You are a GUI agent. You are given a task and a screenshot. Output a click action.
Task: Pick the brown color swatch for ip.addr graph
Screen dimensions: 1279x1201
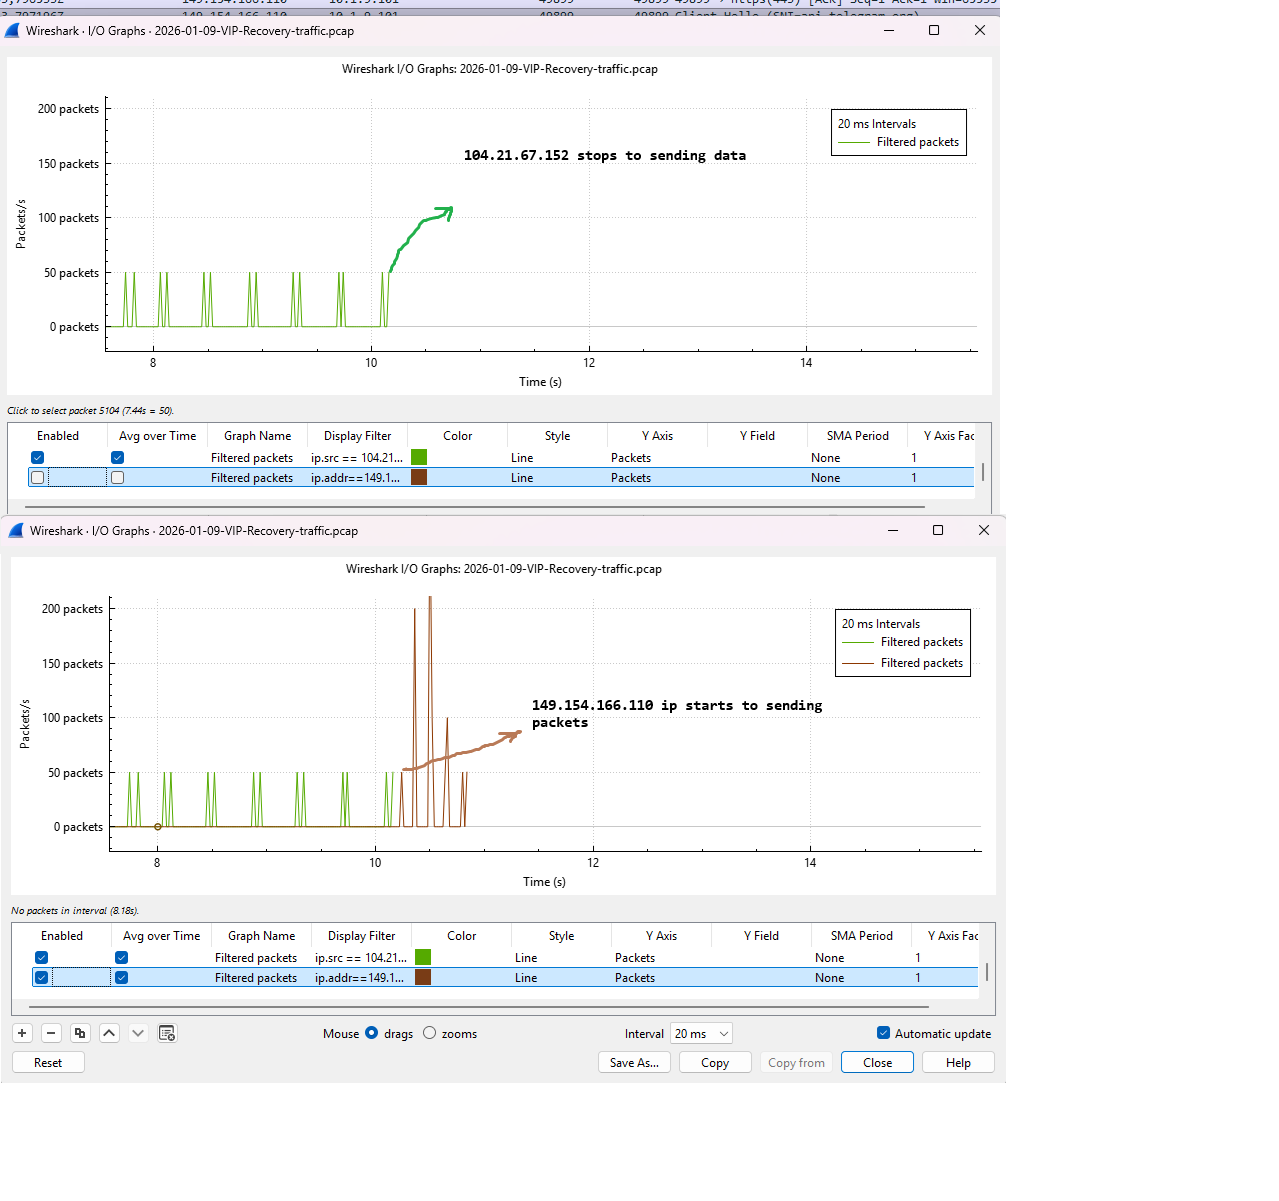(x=422, y=977)
